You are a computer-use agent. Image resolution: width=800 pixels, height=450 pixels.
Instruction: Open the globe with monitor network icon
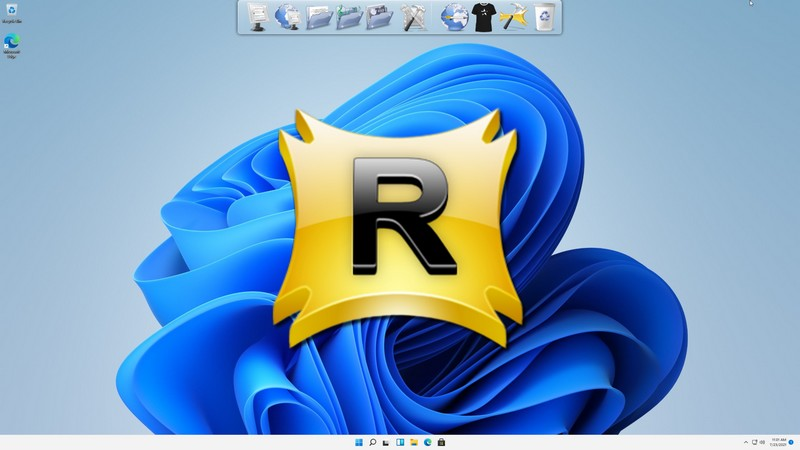[x=288, y=17]
